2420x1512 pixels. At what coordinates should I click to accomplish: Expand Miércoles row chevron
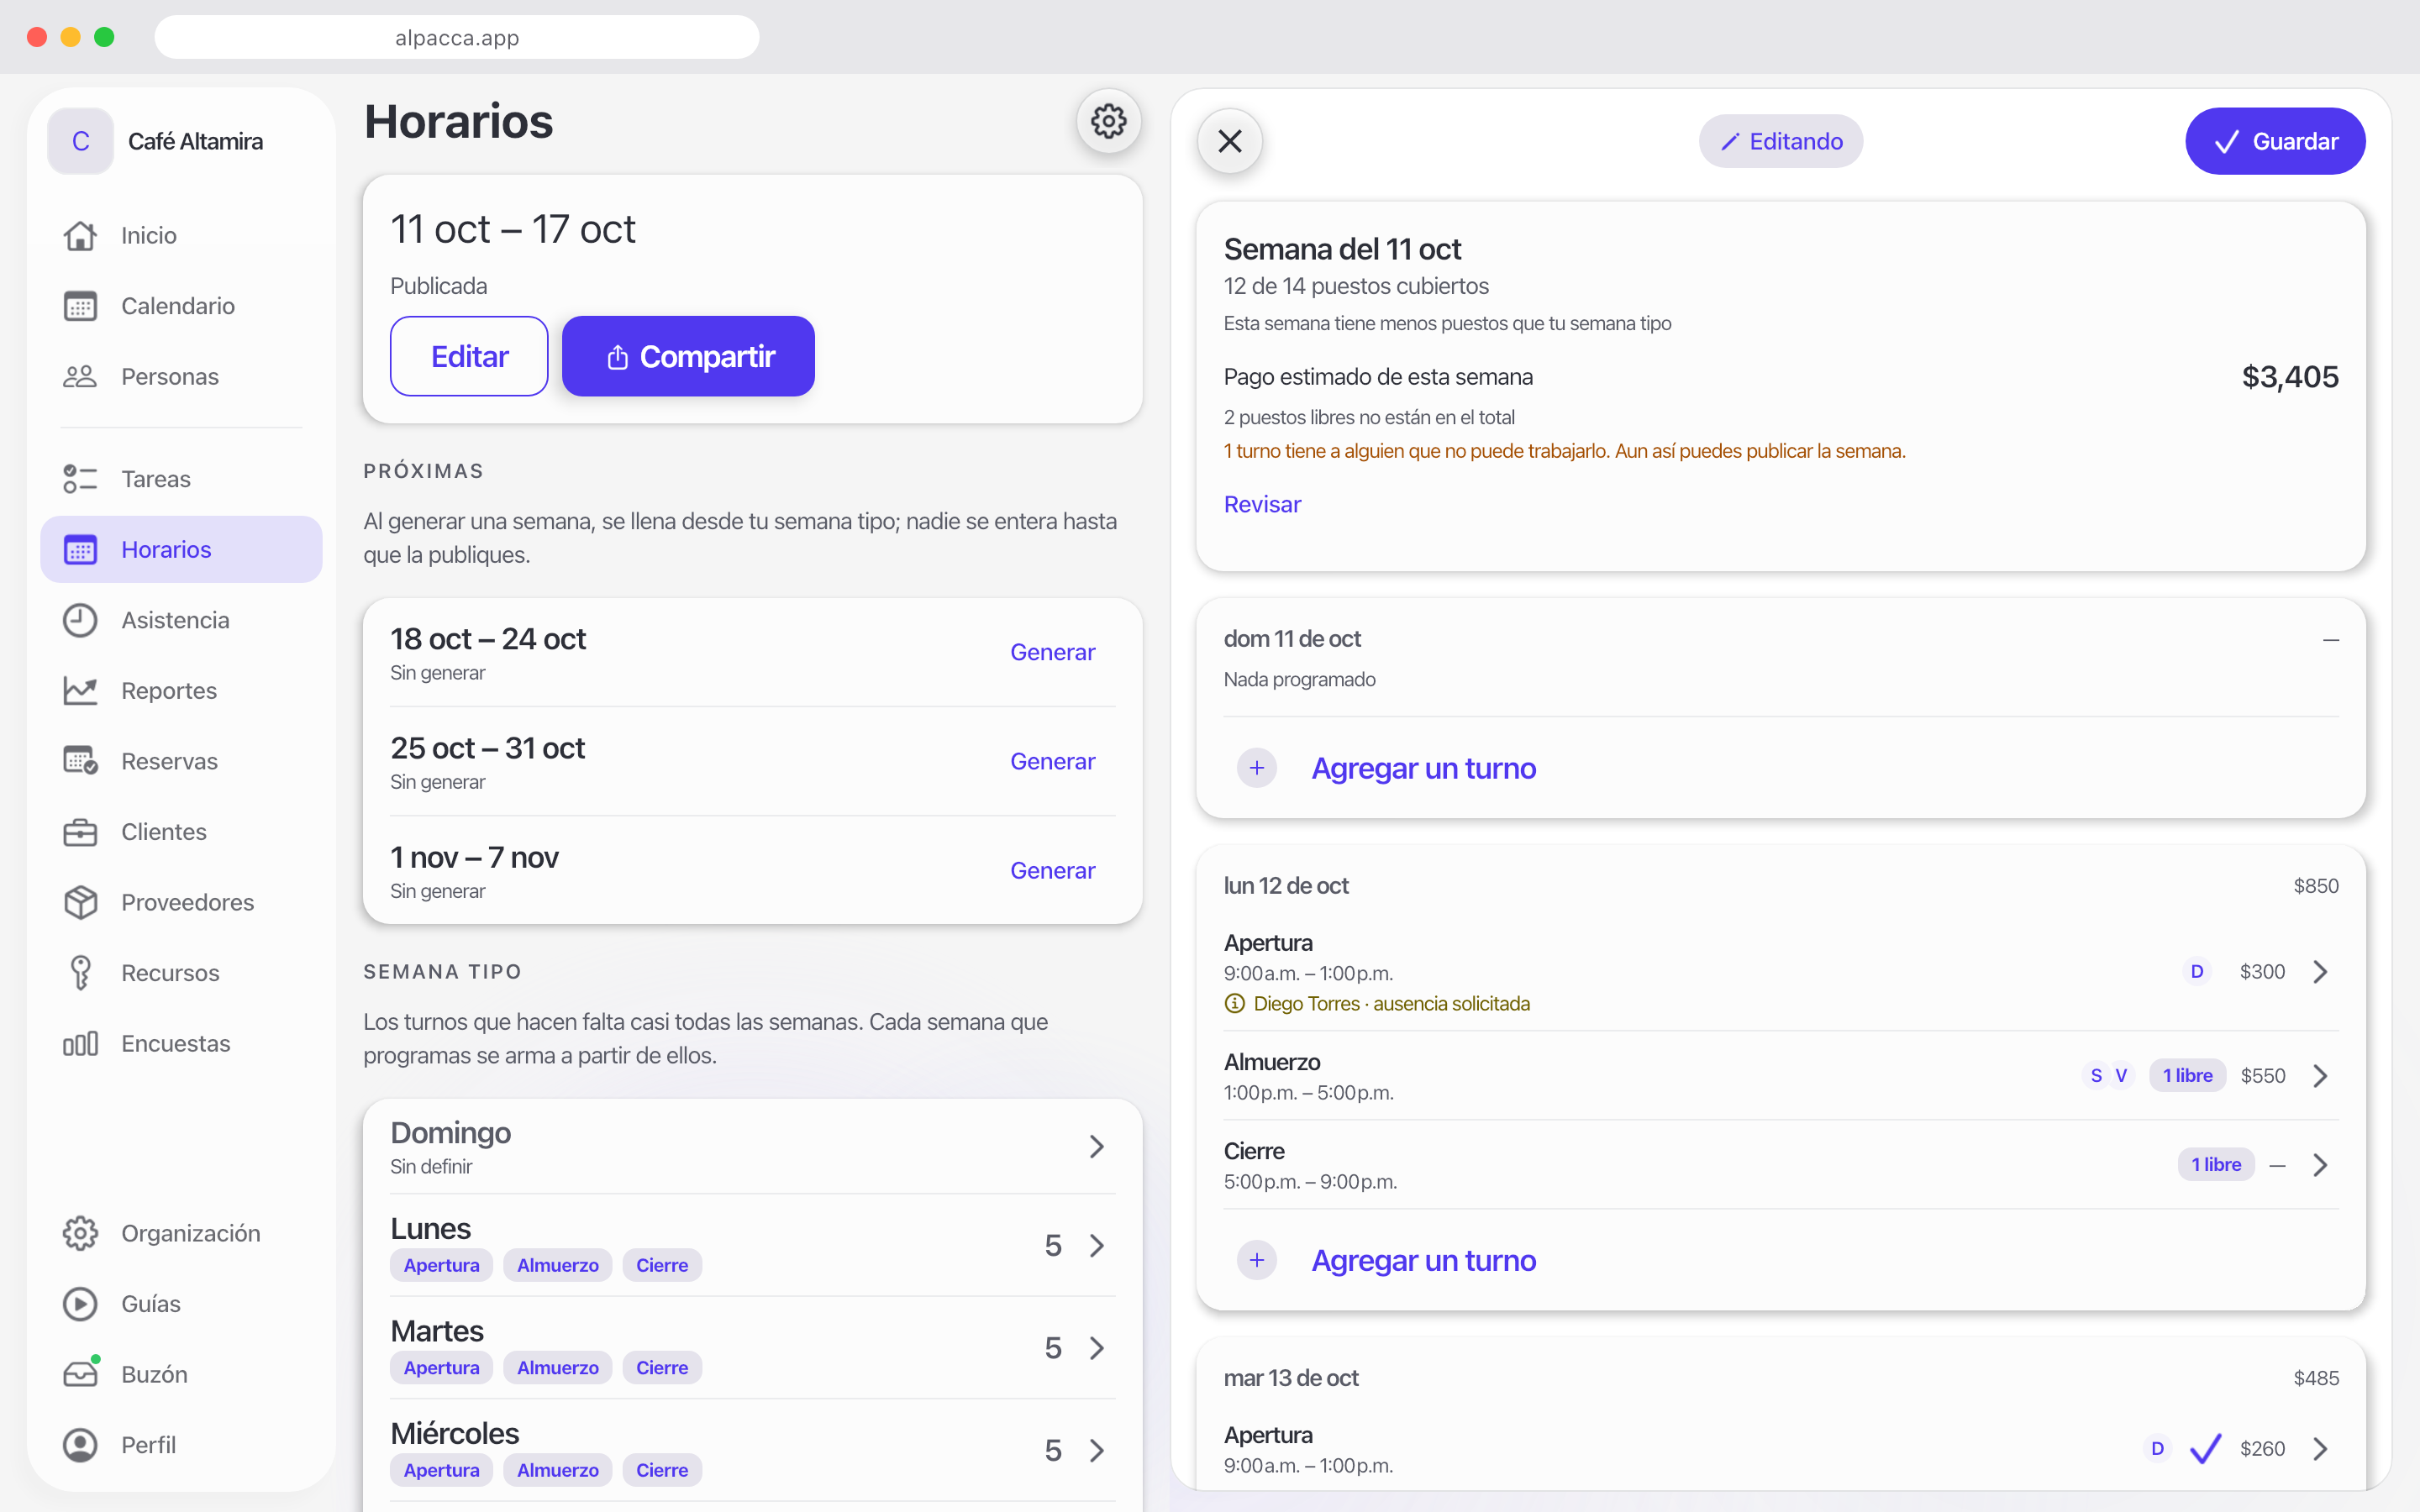click(x=1097, y=1450)
